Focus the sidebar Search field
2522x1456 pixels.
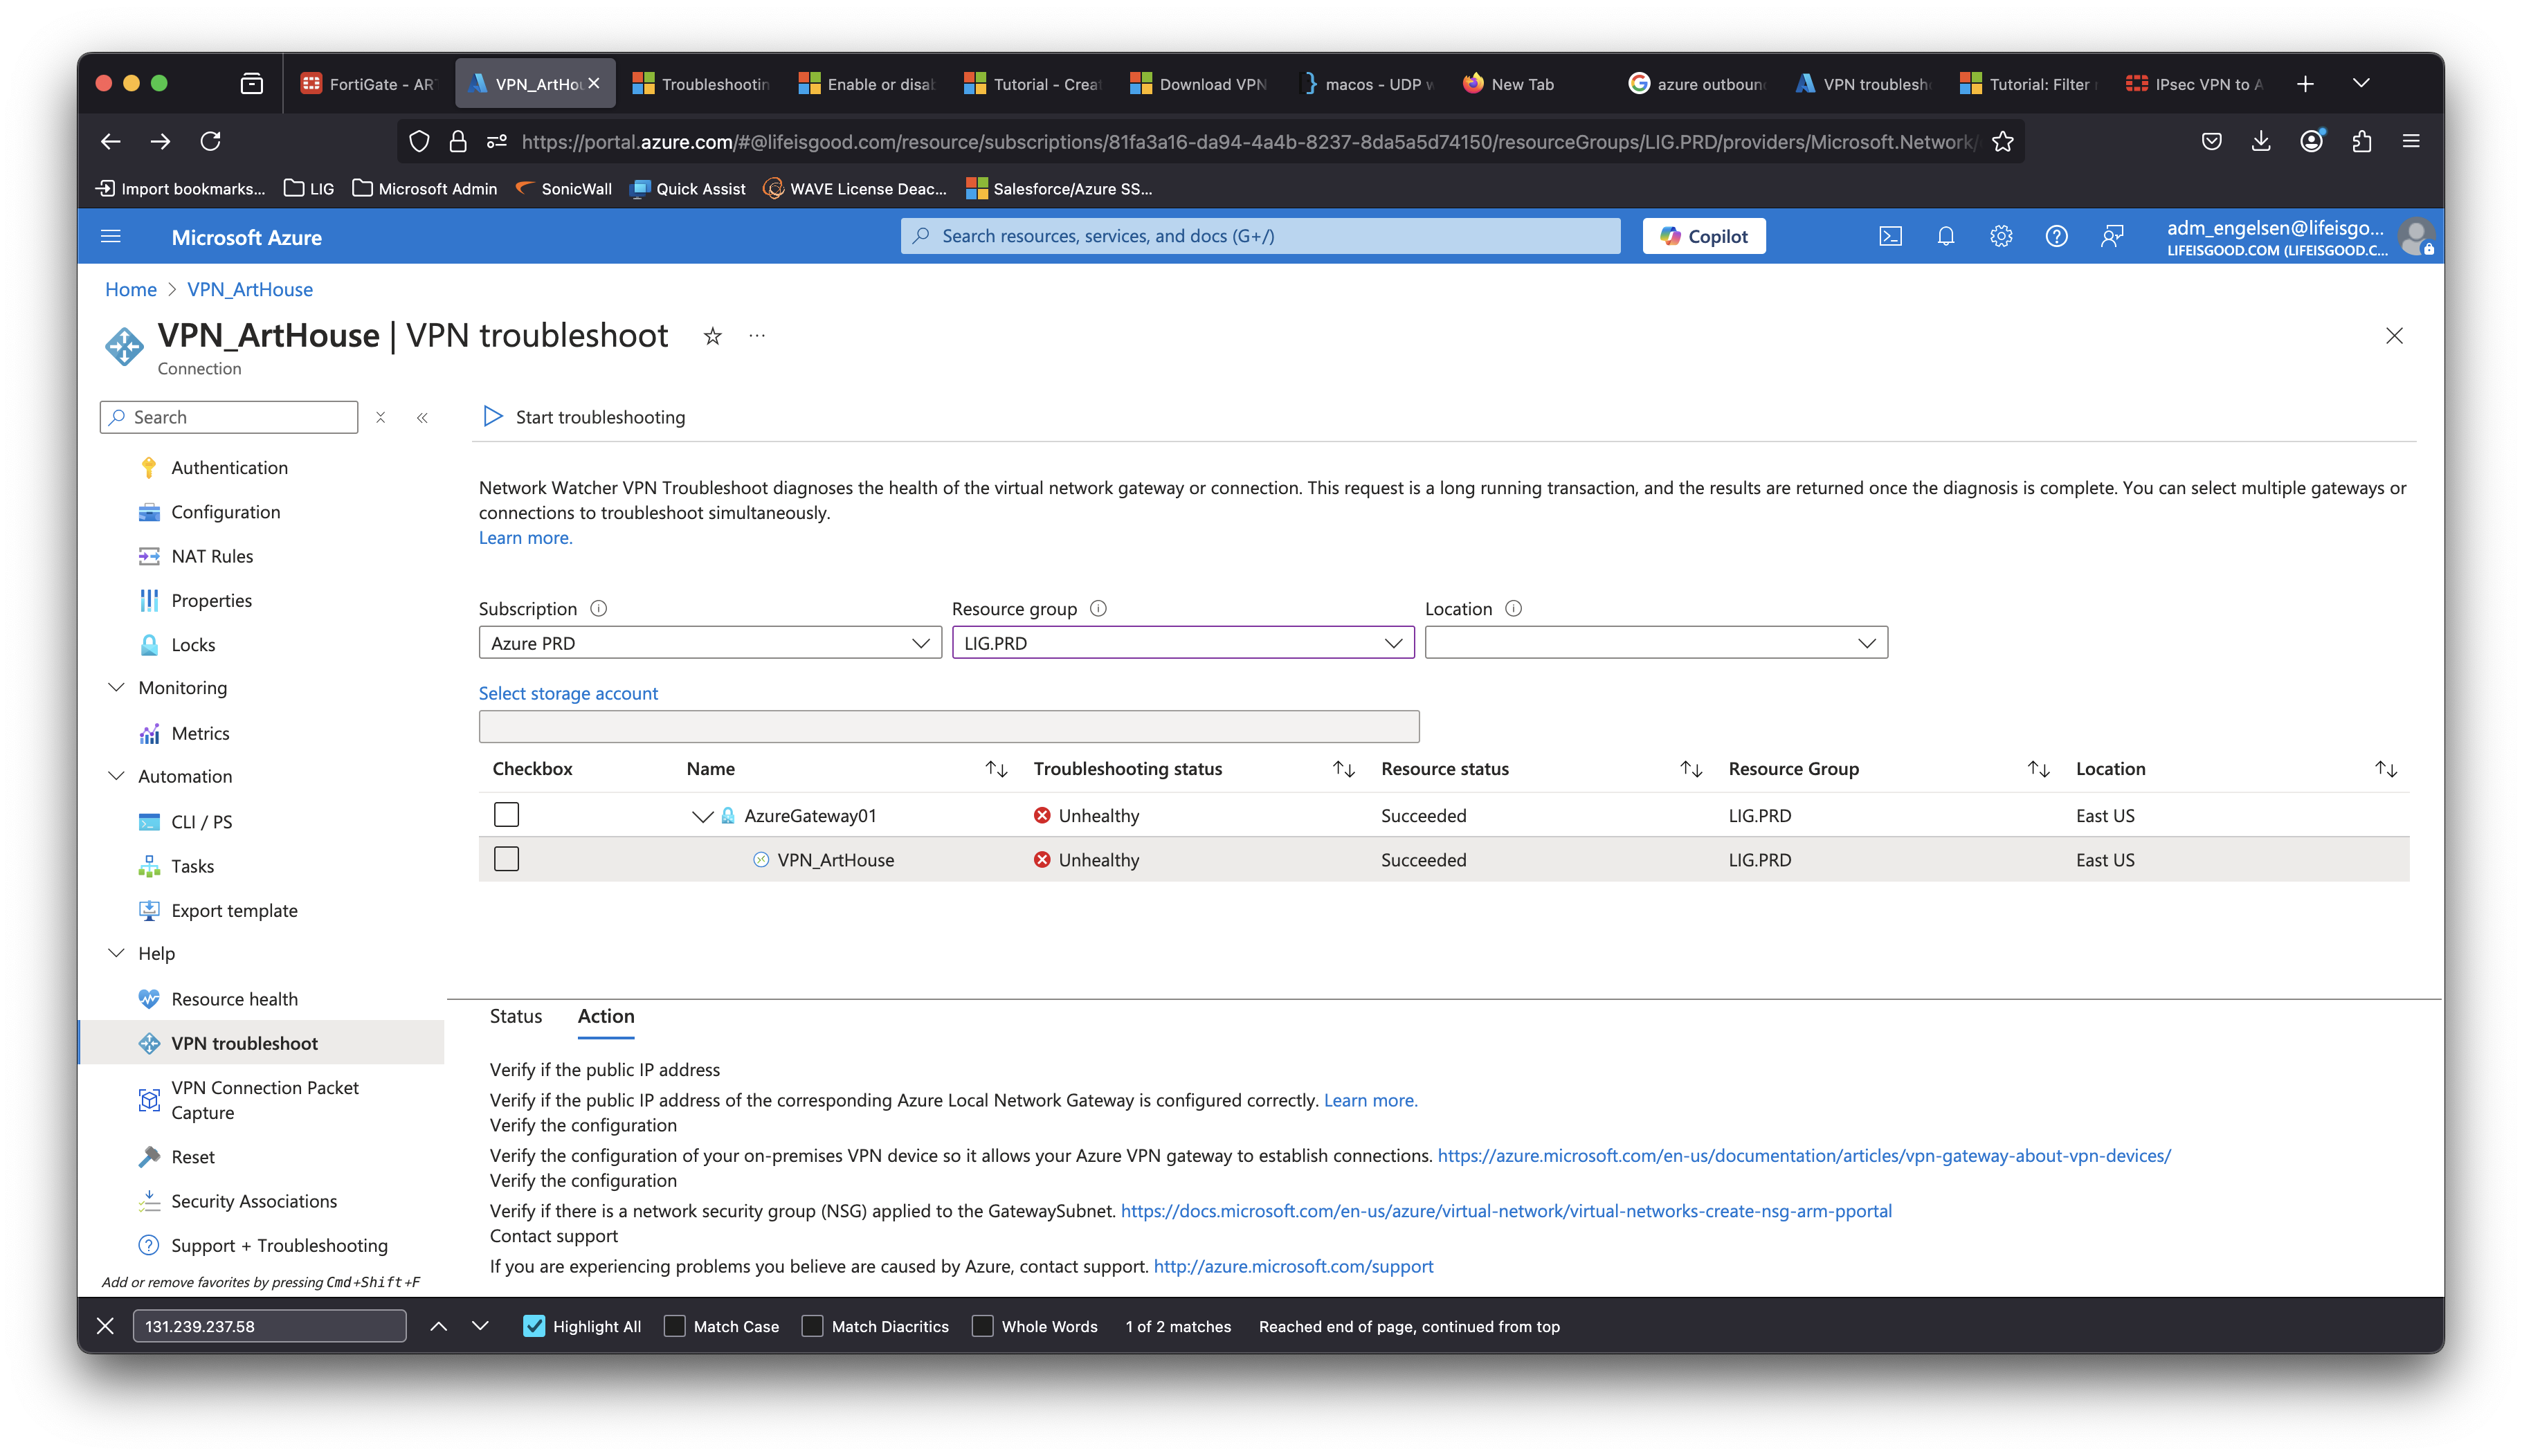[x=229, y=417]
